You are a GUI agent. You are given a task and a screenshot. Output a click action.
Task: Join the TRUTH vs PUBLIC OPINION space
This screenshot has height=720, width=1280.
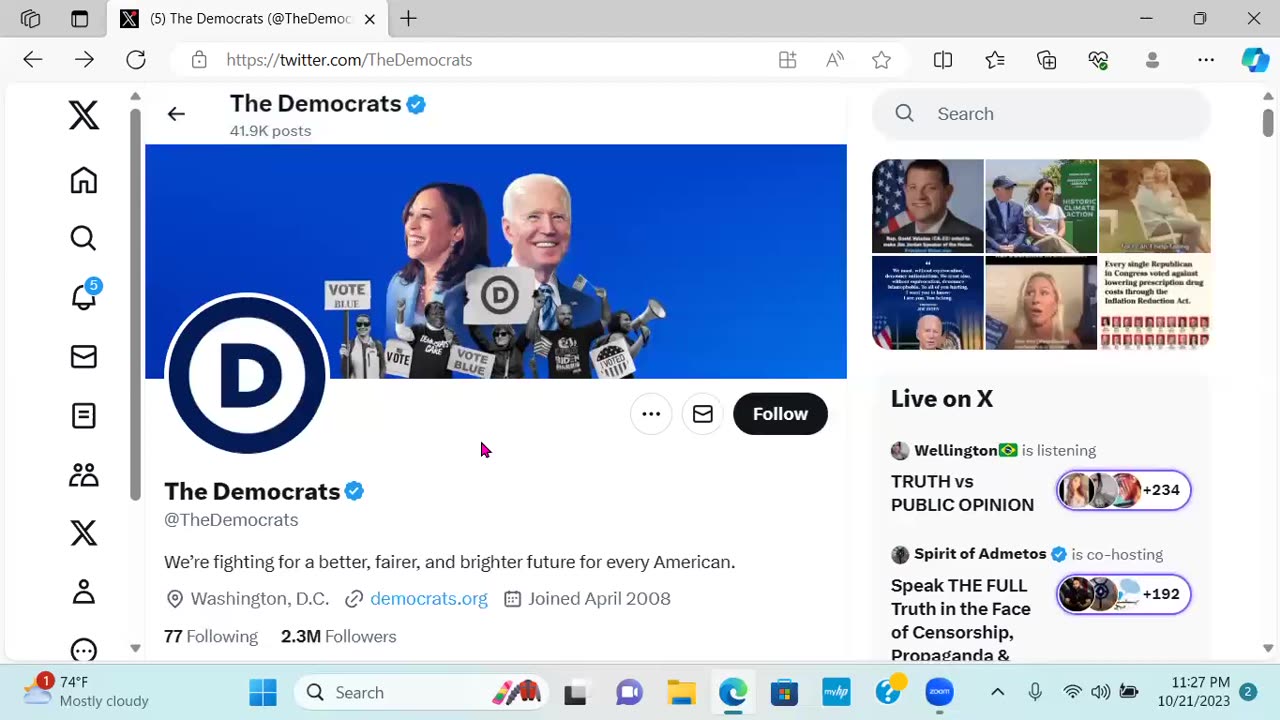pyautogui.click(x=962, y=493)
